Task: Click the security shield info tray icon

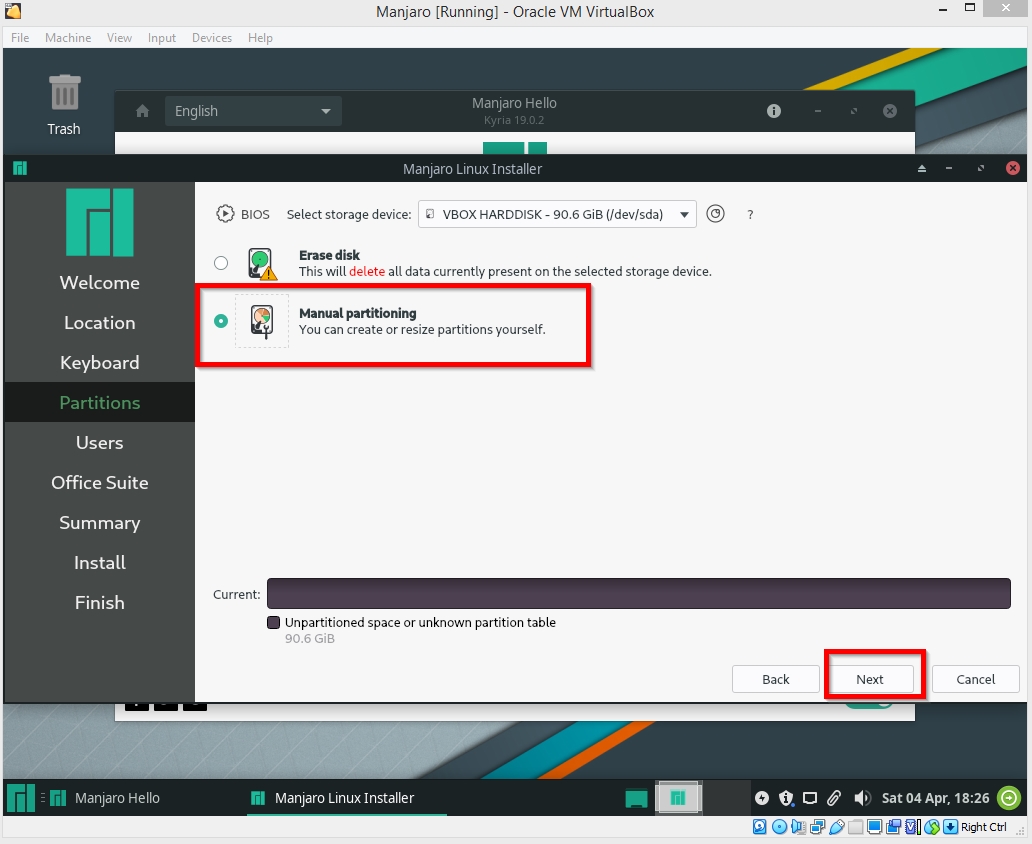Action: click(786, 798)
